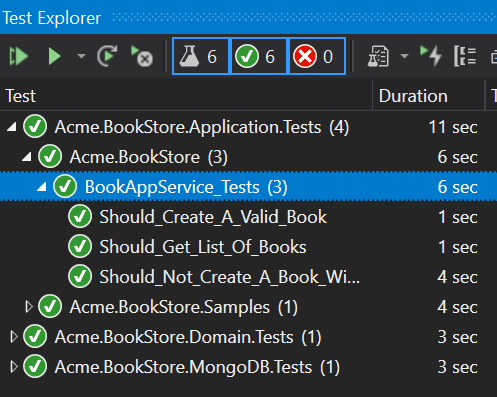The width and height of the screenshot is (497, 397).
Task: Run failed tests icon
Action: point(142,56)
